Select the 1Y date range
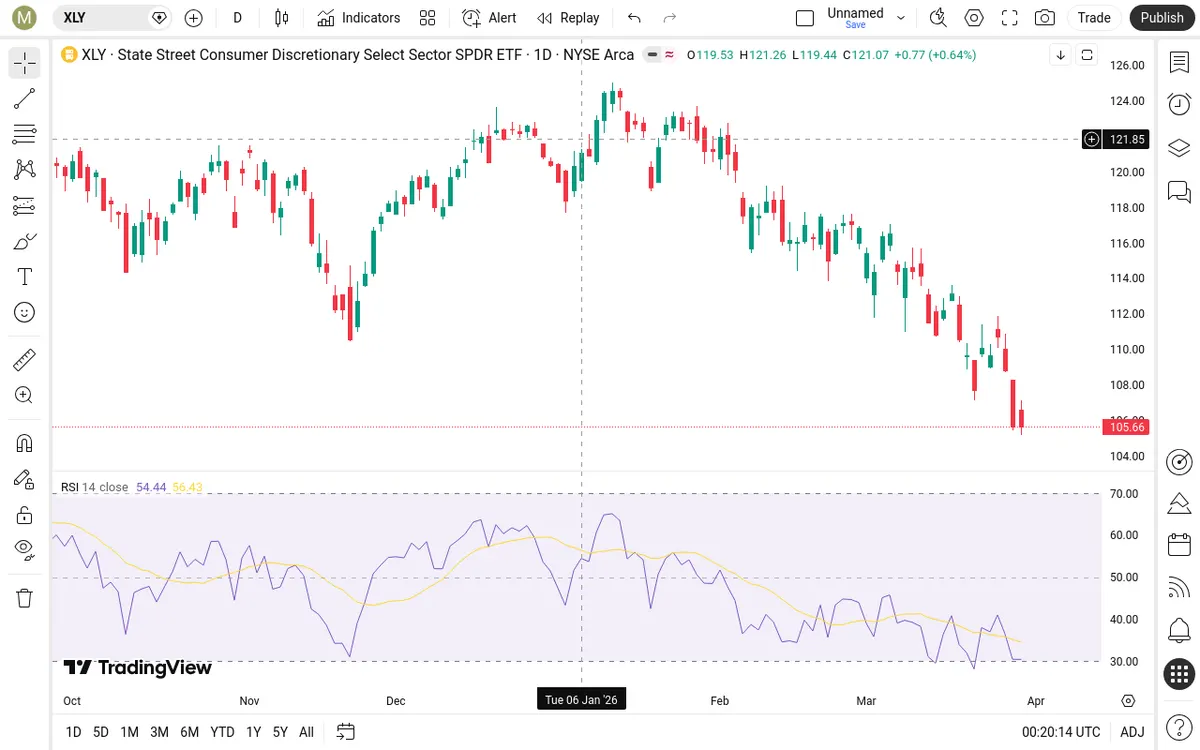Image resolution: width=1200 pixels, height=750 pixels. (254, 732)
